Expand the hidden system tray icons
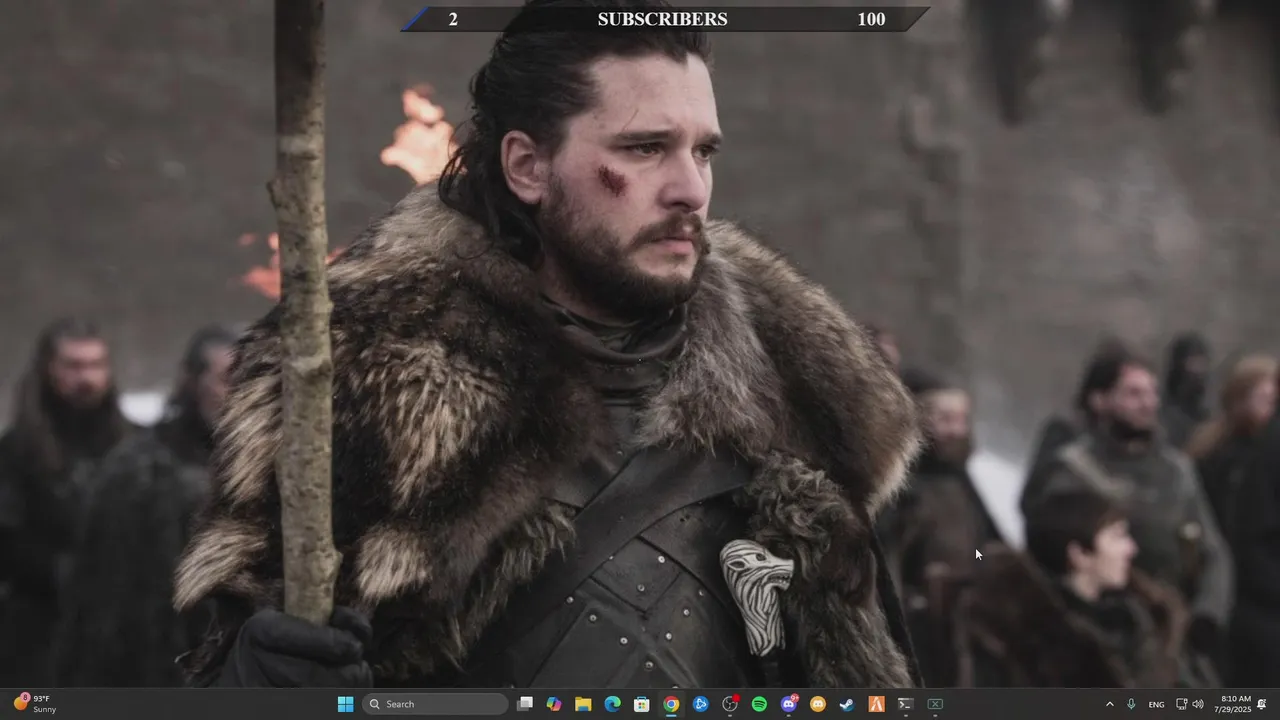Viewport: 1280px width, 720px height. point(1109,704)
